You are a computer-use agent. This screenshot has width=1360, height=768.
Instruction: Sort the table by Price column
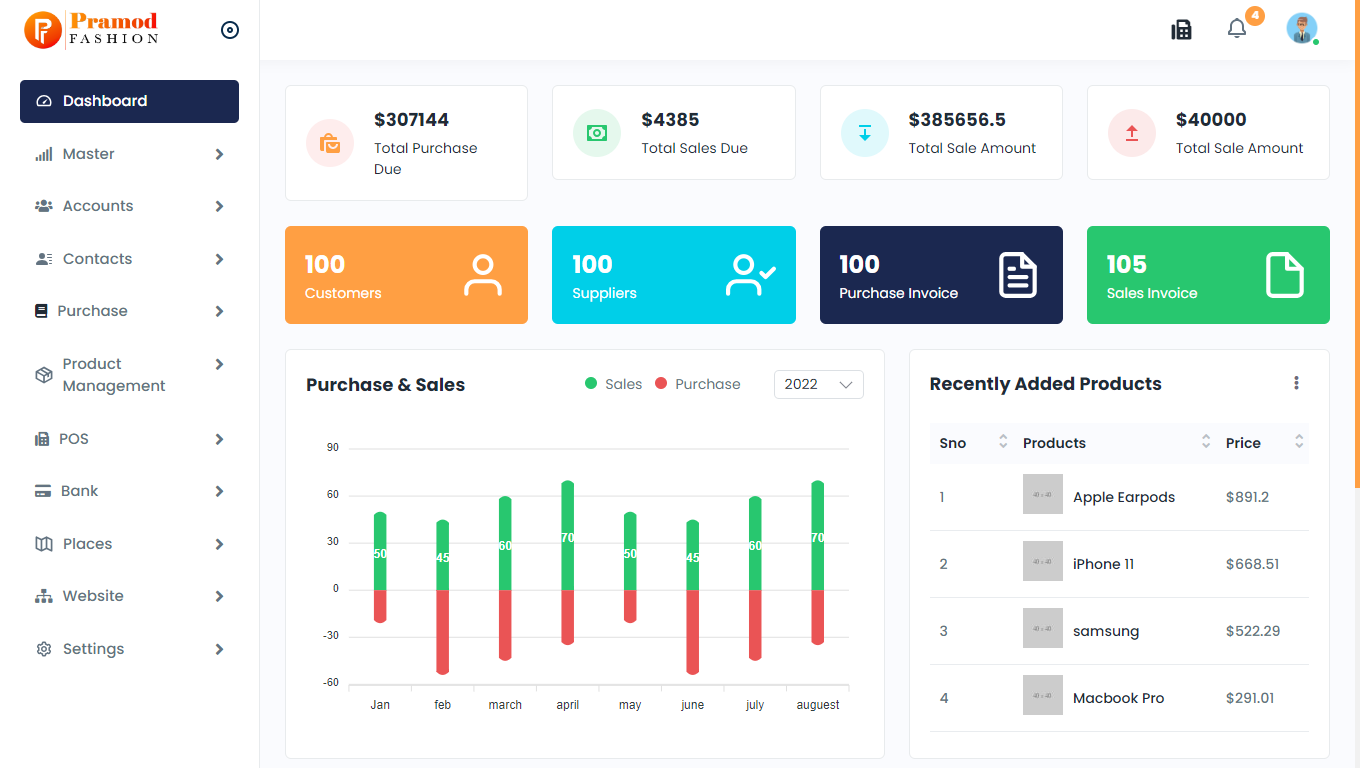[1264, 443]
